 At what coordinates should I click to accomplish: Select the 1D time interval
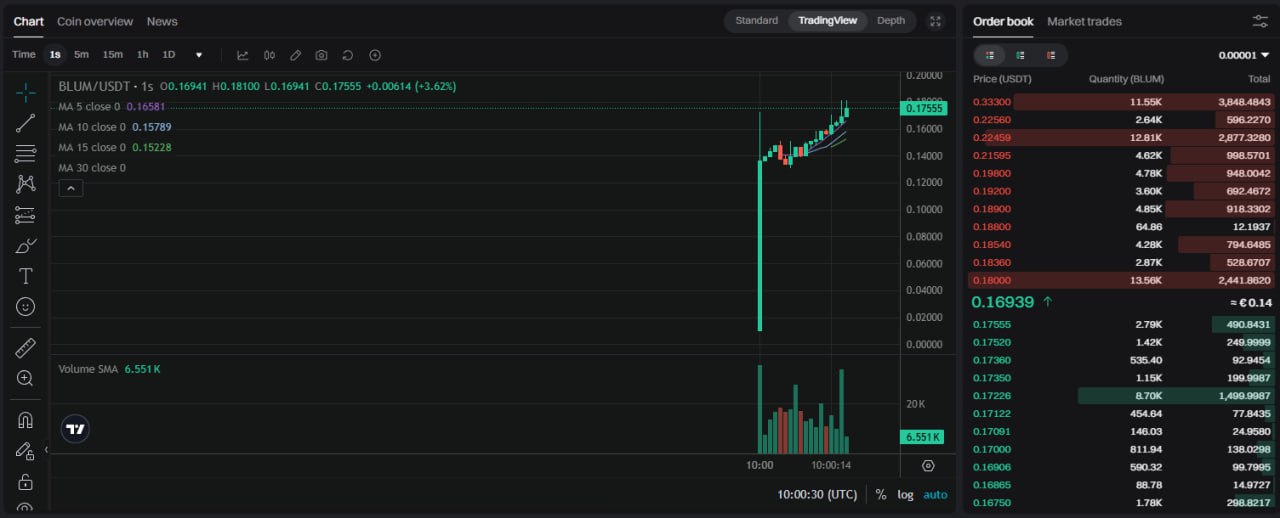coord(169,55)
